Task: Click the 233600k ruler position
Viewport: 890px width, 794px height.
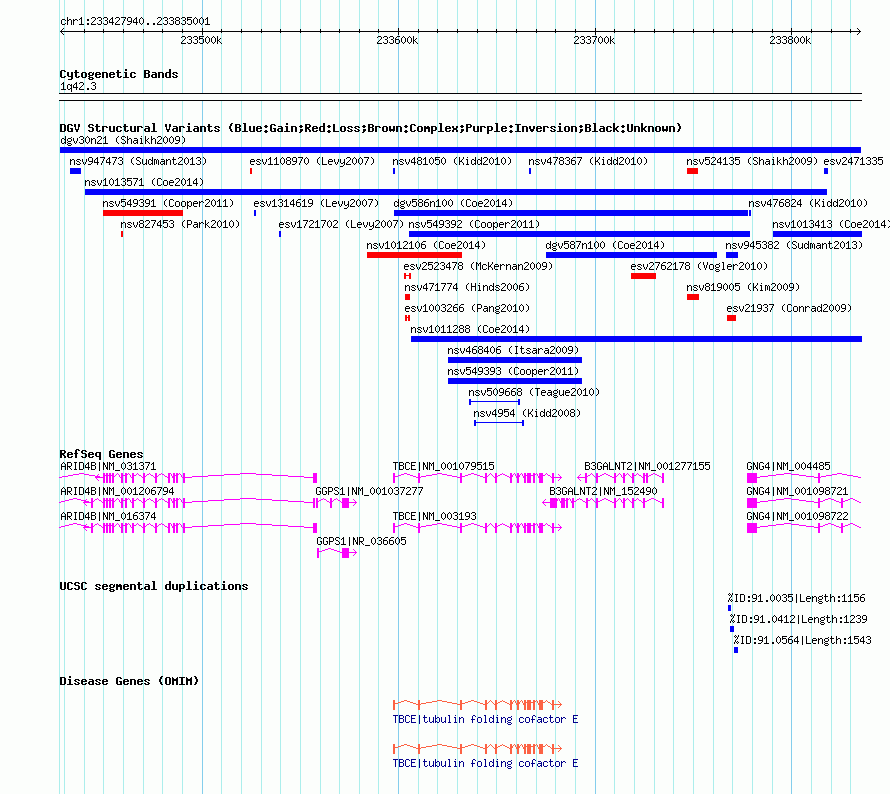Action: click(397, 40)
